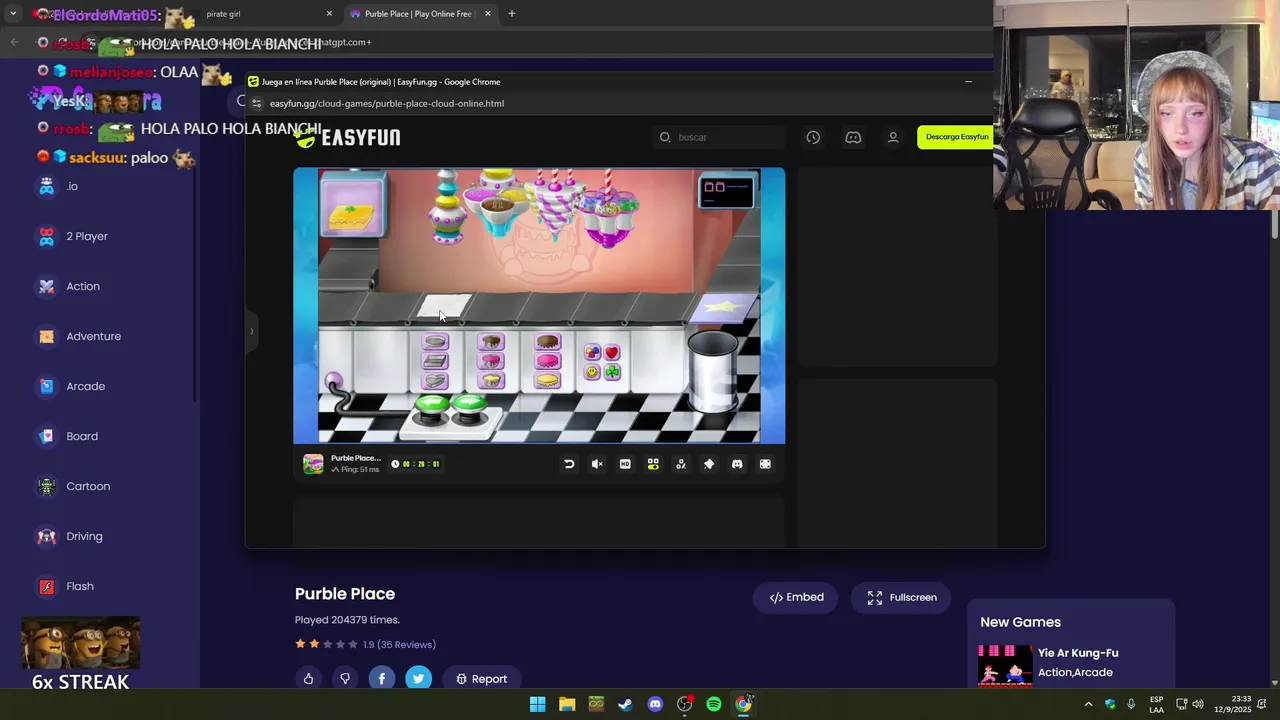Click the left green button in the game

click(432, 405)
